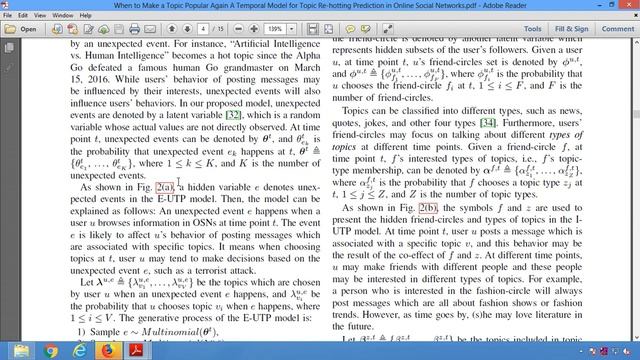Jump to figure reference 2(b)
640x360 pixels.
click(x=428, y=208)
